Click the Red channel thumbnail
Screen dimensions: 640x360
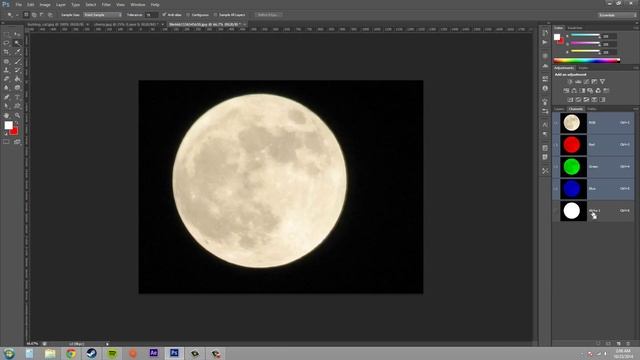click(573, 144)
